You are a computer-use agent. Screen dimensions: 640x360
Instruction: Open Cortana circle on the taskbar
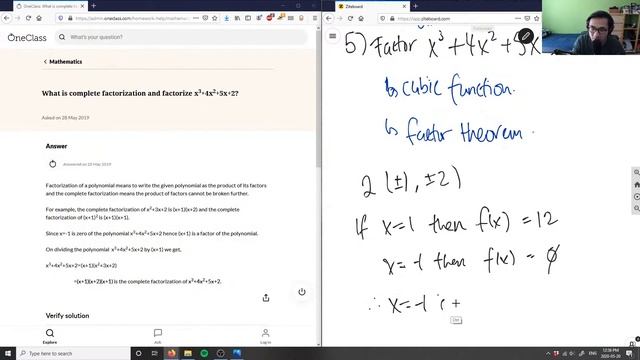[x=138, y=353]
